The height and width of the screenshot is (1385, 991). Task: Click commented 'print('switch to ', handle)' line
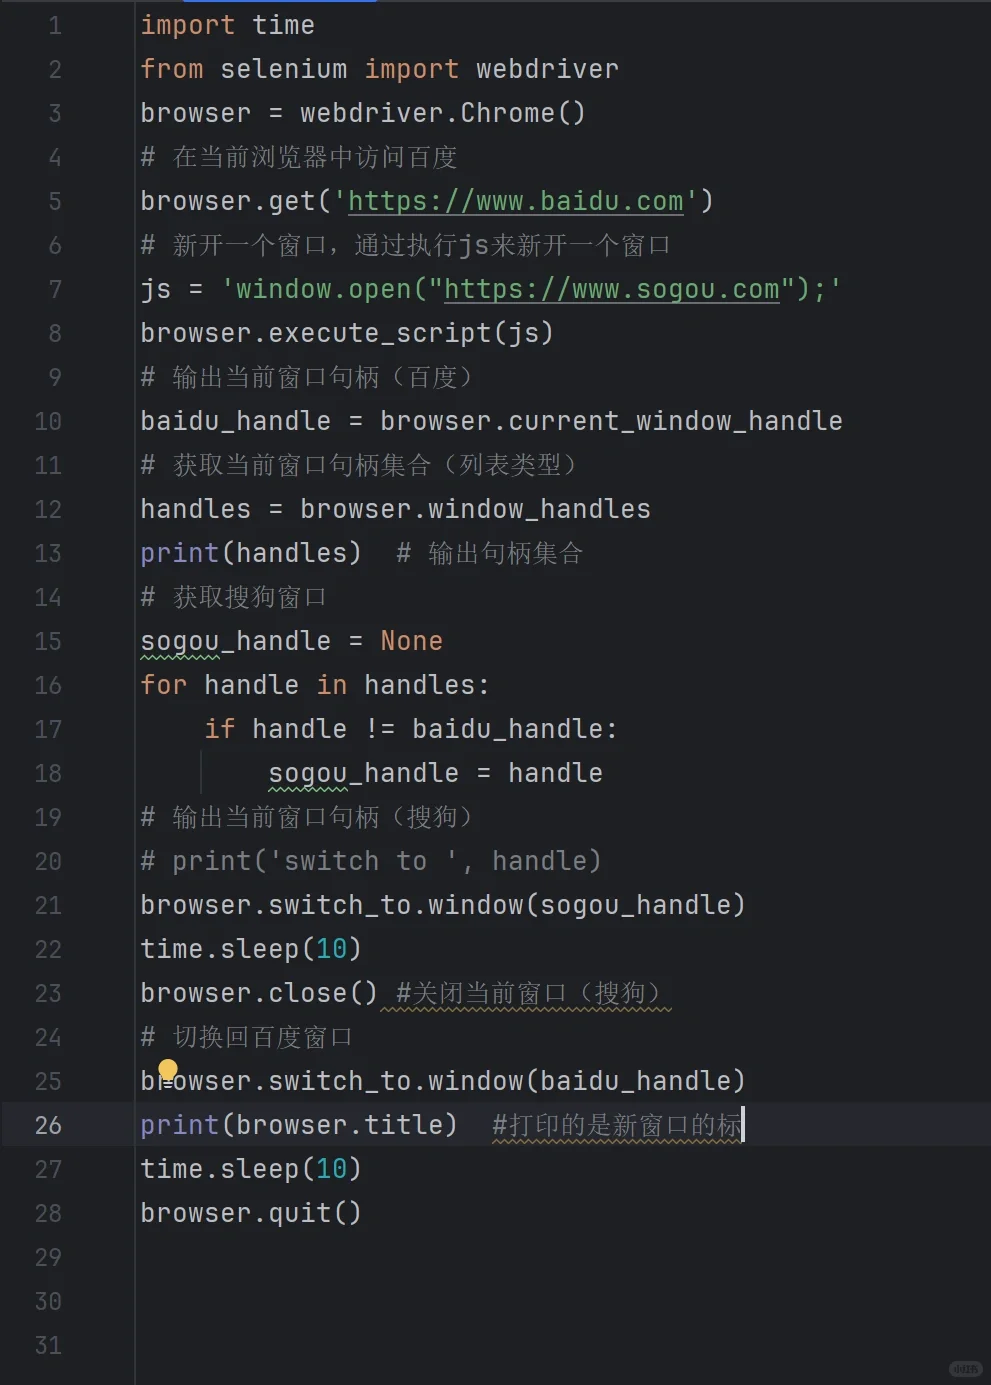[371, 861]
